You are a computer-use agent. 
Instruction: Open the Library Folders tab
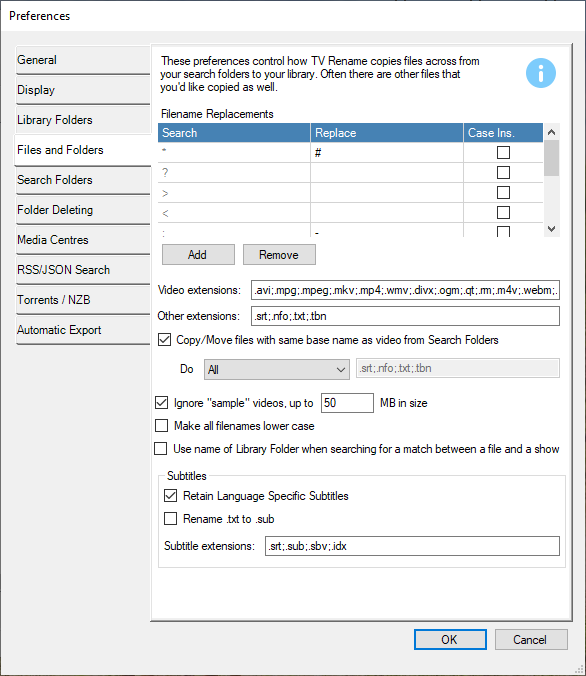tap(82, 120)
